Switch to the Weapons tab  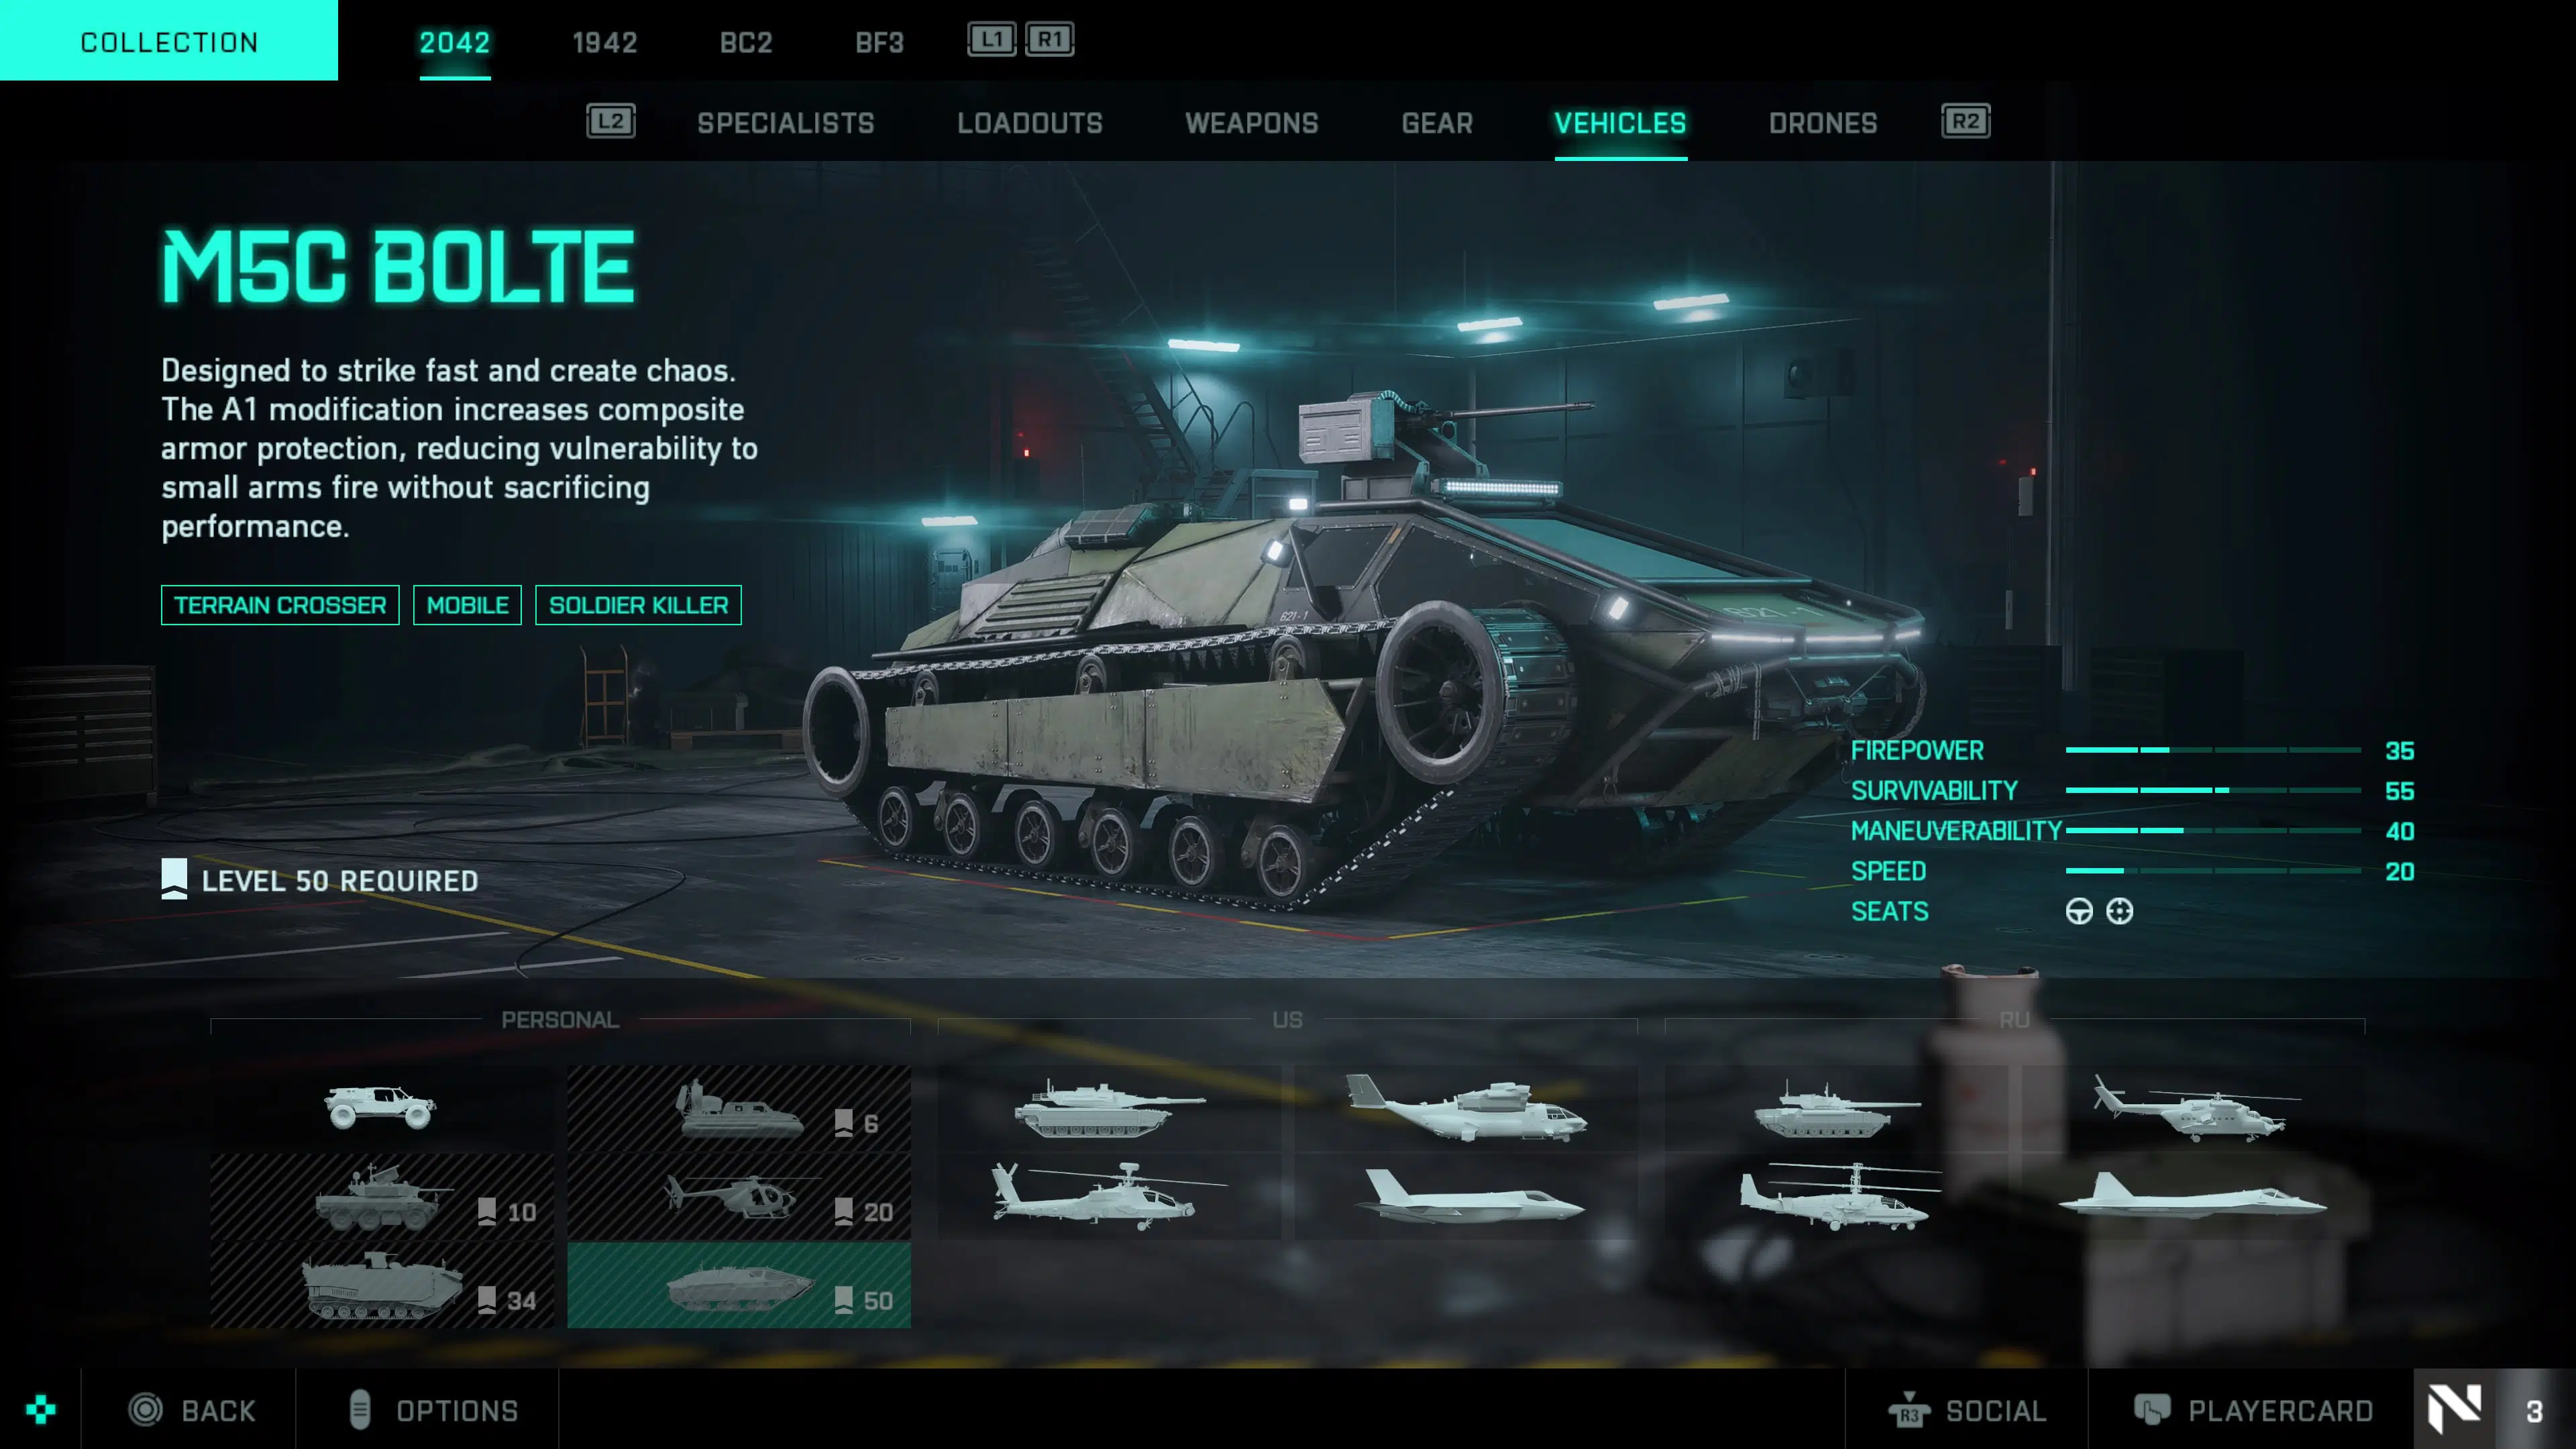1252,123
